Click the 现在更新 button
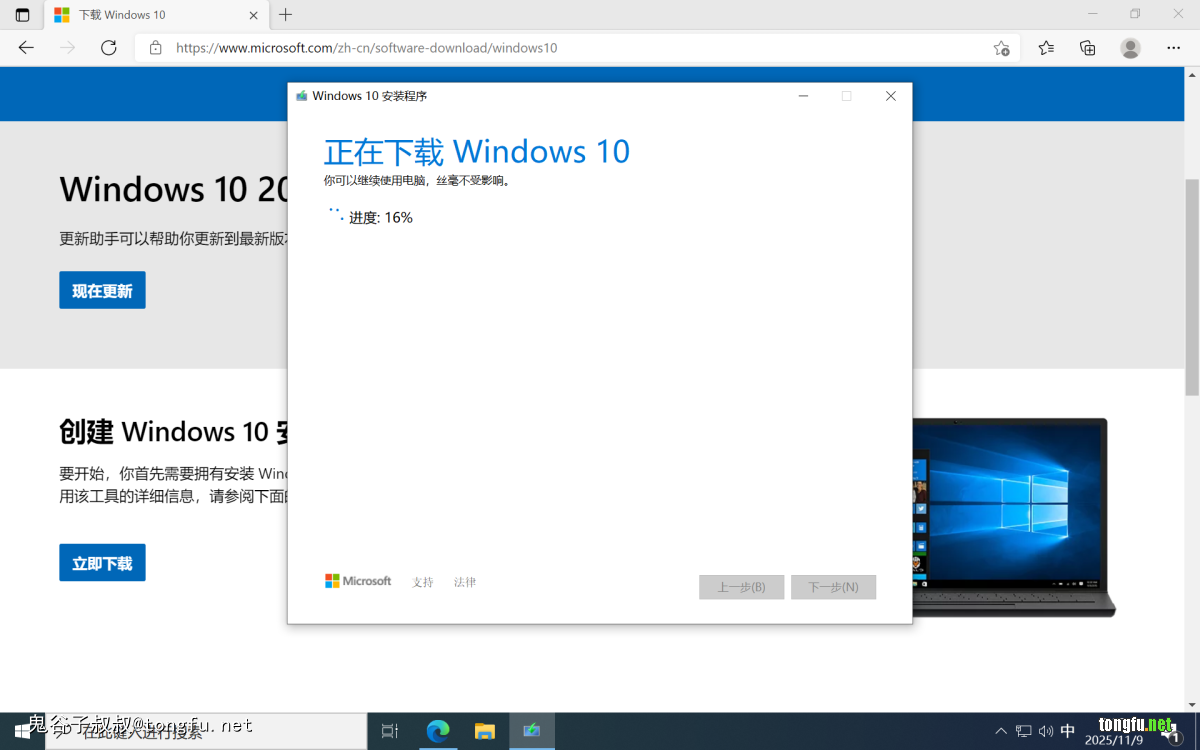This screenshot has height=750, width=1200. click(x=102, y=290)
